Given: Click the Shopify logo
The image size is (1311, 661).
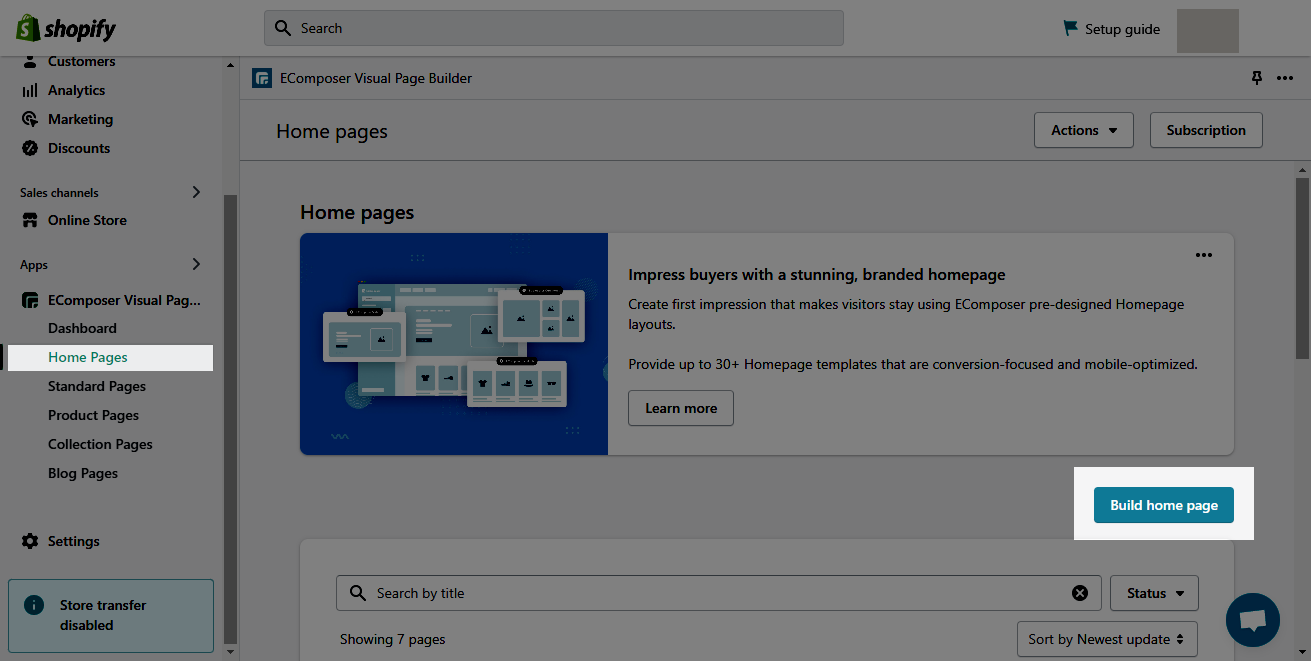Looking at the screenshot, I should click(66, 28).
